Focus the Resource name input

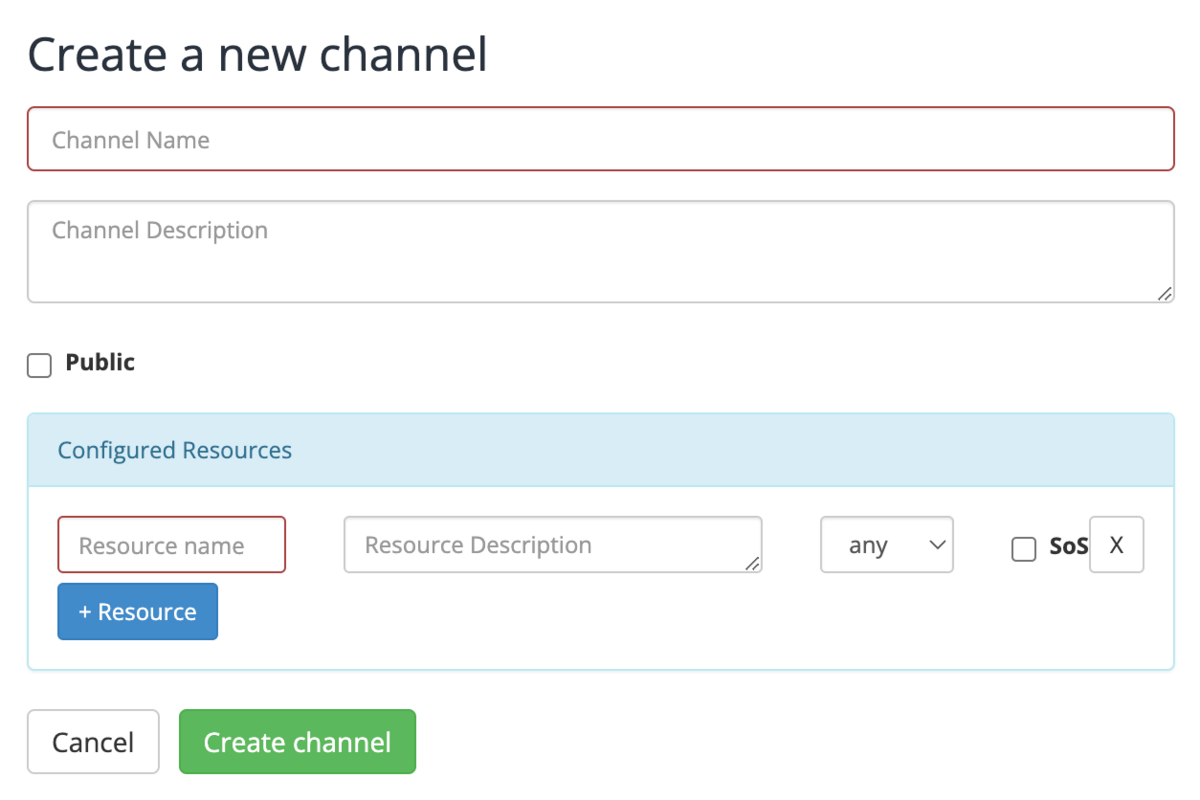pyautogui.click(x=171, y=545)
